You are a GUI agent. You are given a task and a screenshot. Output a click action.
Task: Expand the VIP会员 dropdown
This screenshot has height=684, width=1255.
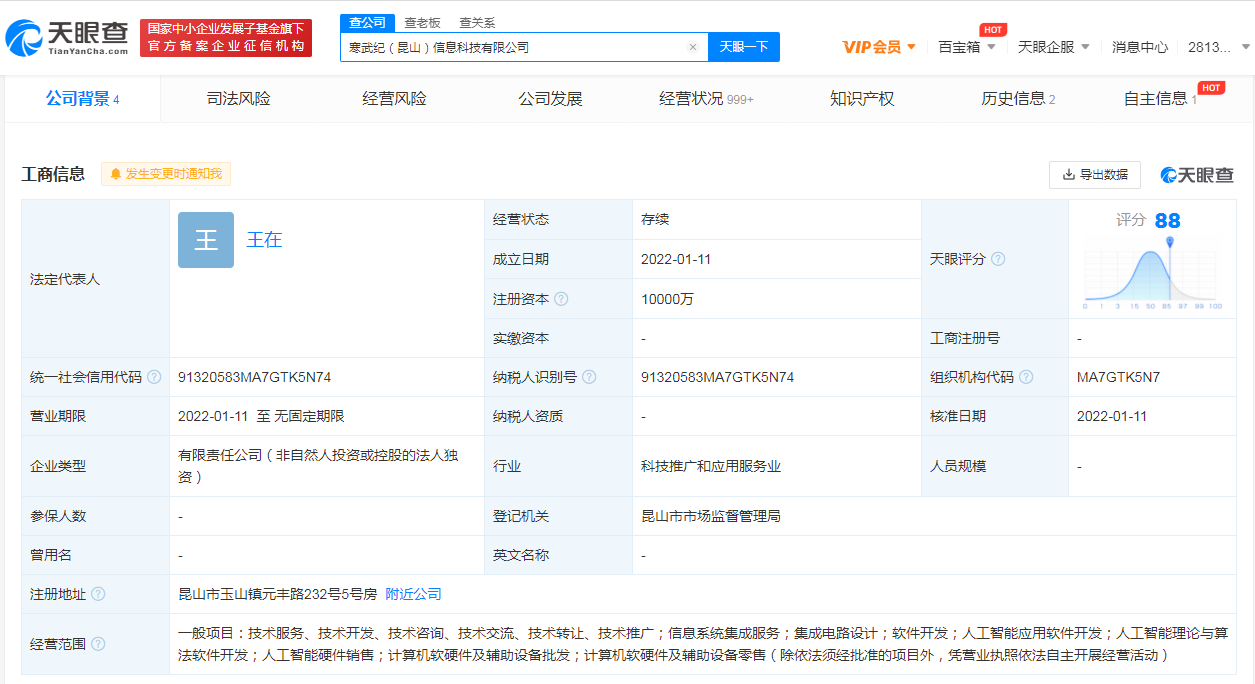[879, 47]
